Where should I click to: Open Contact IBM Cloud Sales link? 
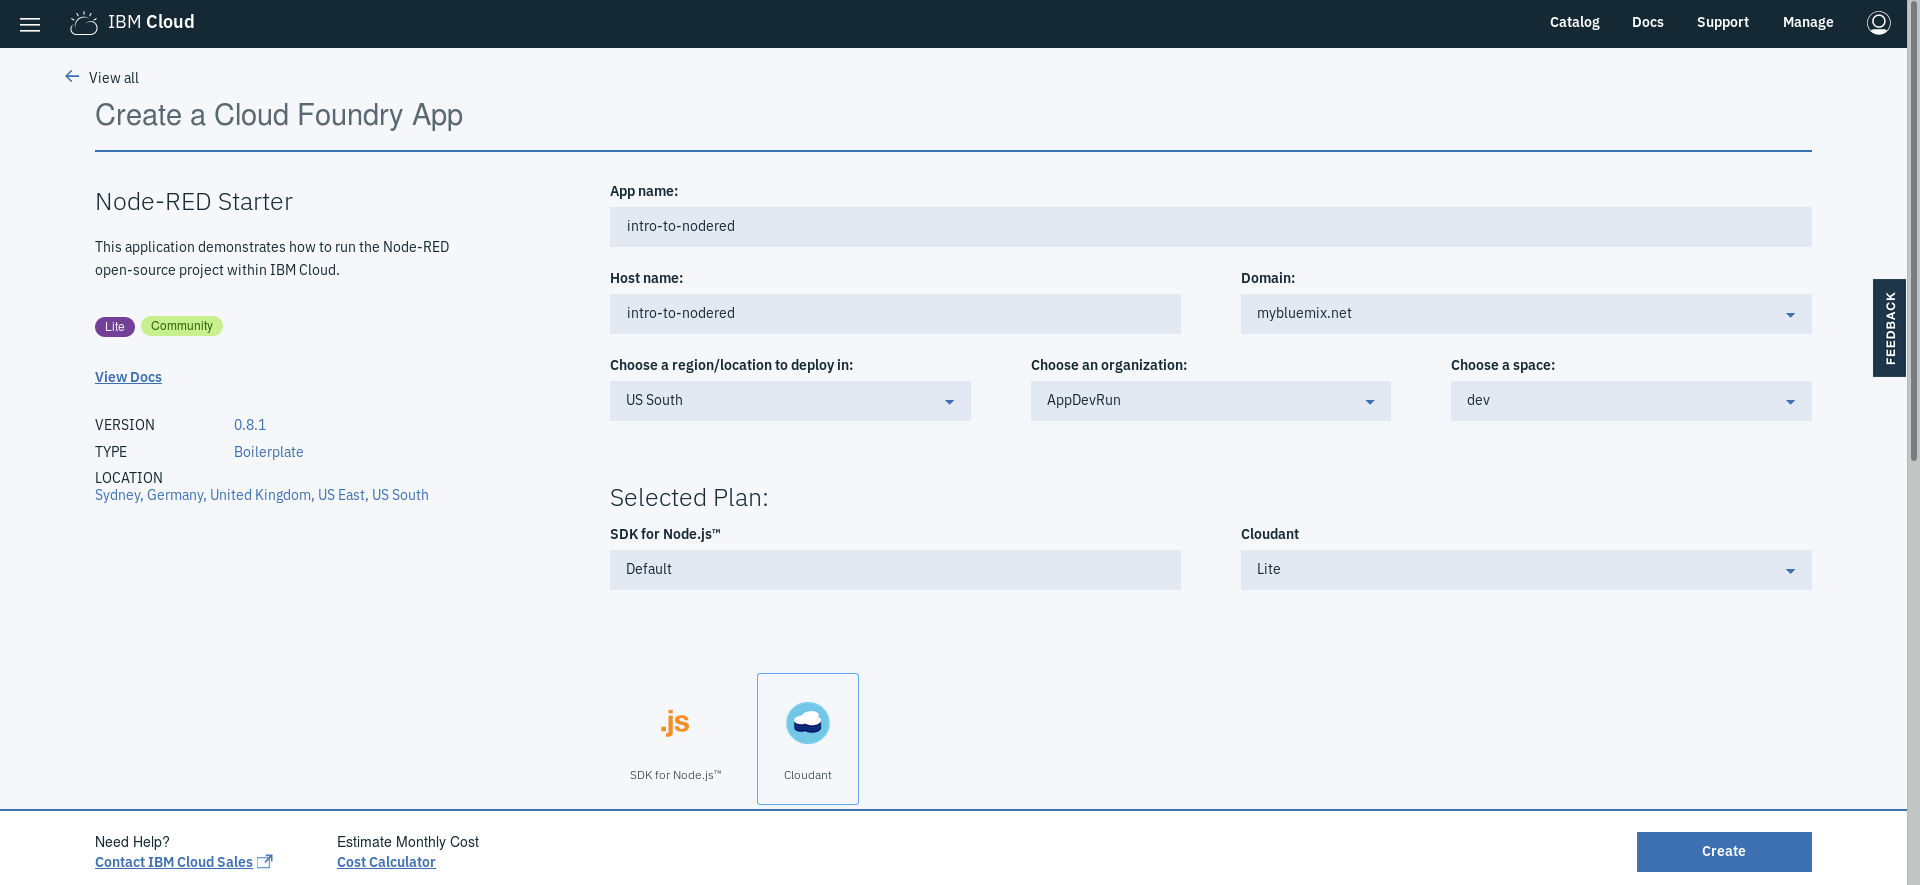[x=174, y=862]
